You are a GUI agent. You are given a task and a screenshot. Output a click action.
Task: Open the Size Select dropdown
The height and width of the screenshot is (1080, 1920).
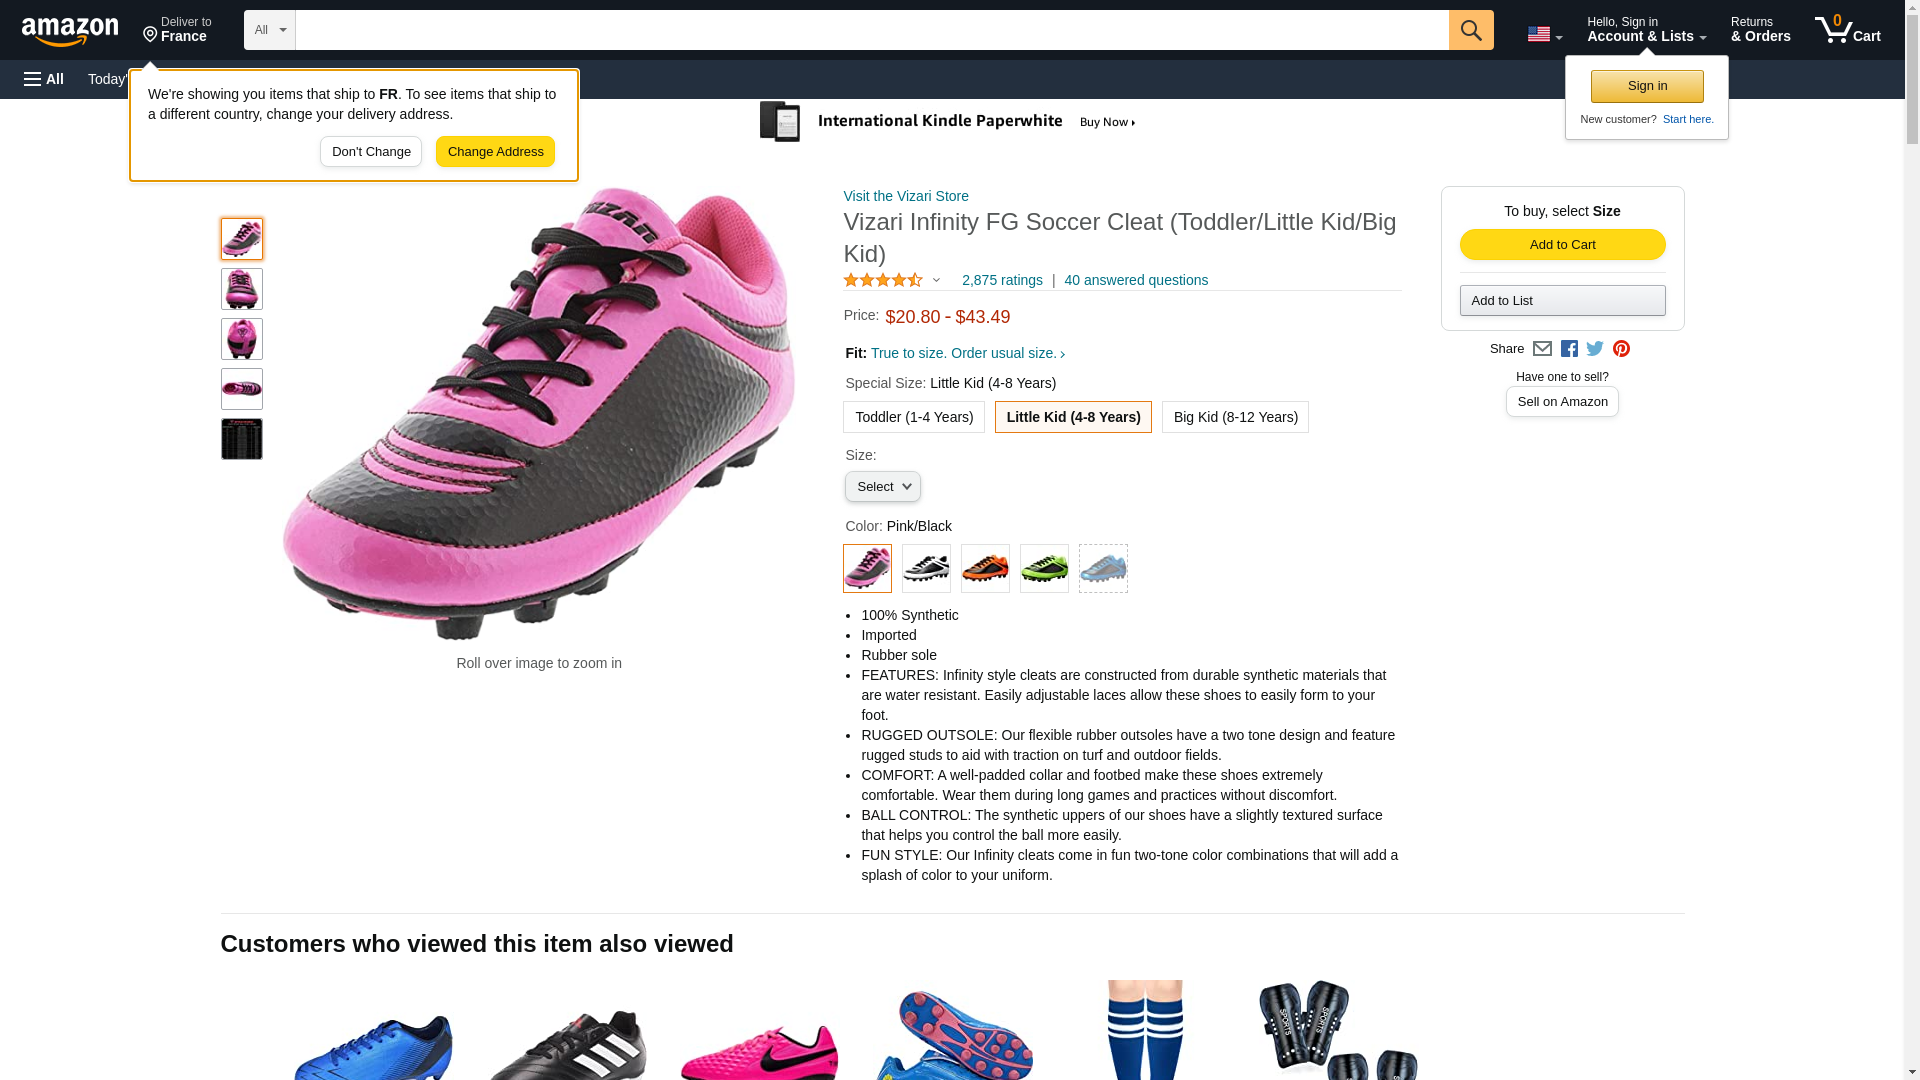click(882, 487)
